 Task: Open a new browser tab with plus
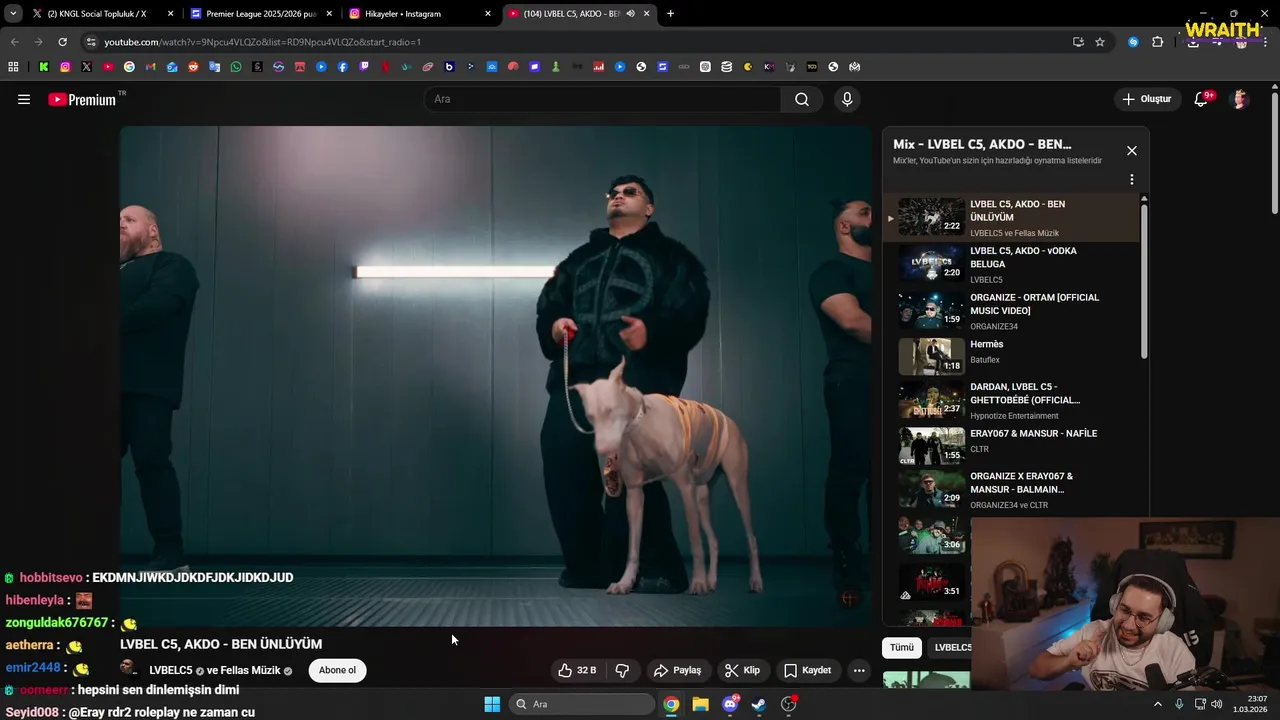[x=670, y=14]
